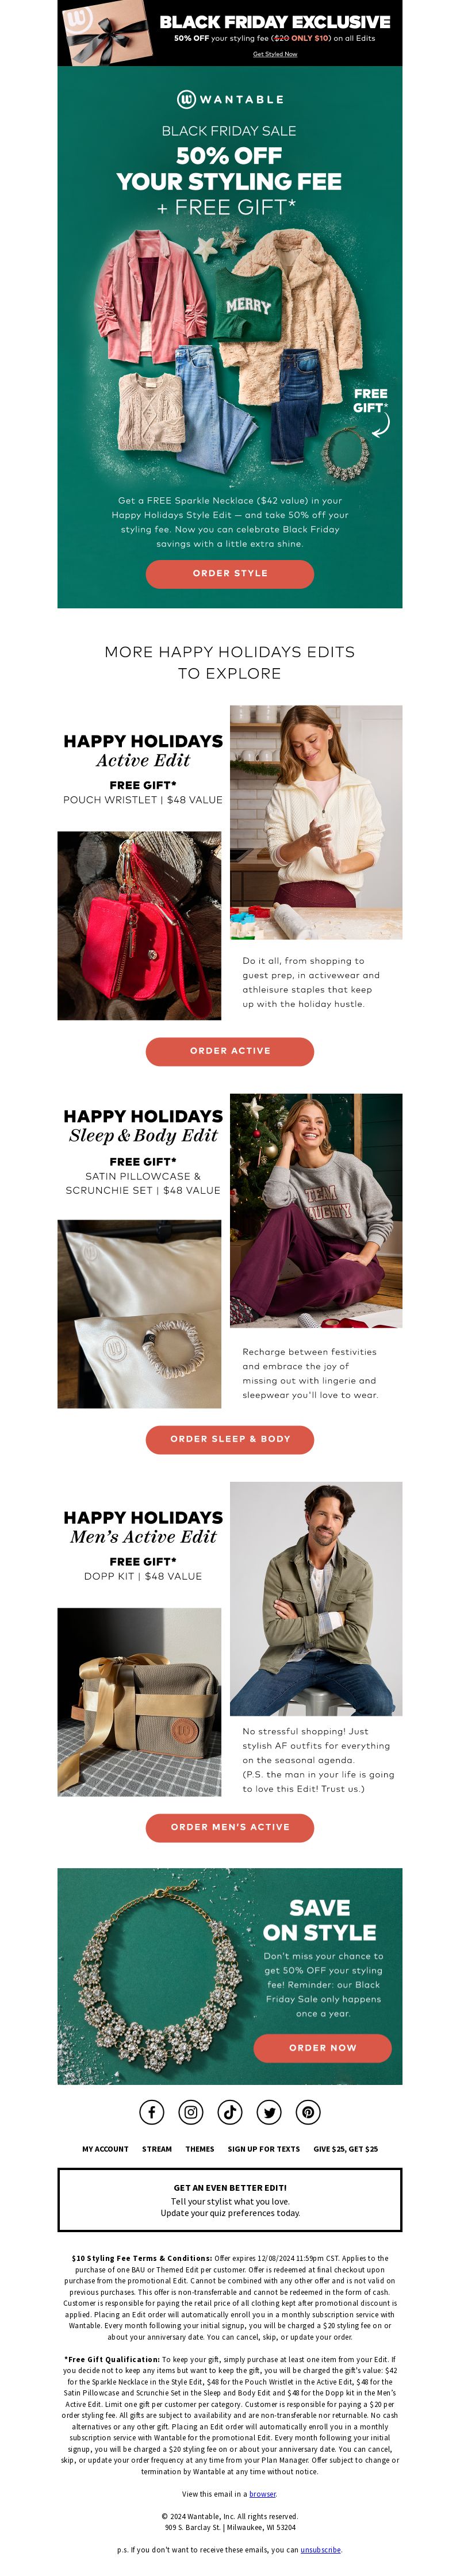This screenshot has width=460, height=2576.
Task: View this email in a browser link
Action: click(262, 2494)
